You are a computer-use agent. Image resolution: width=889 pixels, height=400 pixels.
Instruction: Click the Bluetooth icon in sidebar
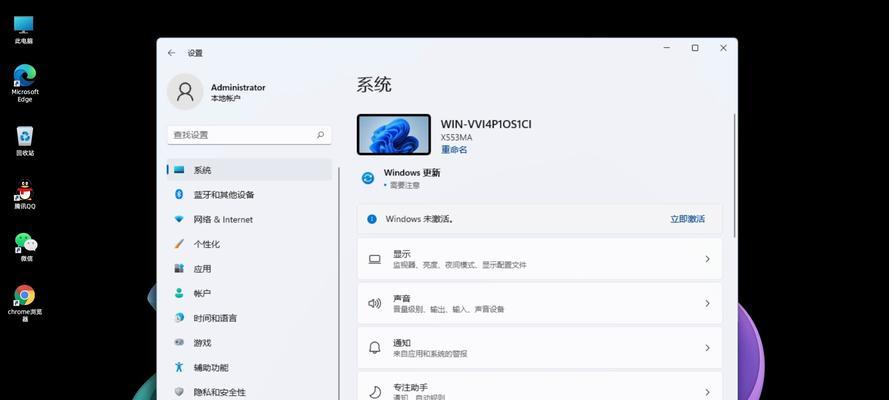[179, 194]
